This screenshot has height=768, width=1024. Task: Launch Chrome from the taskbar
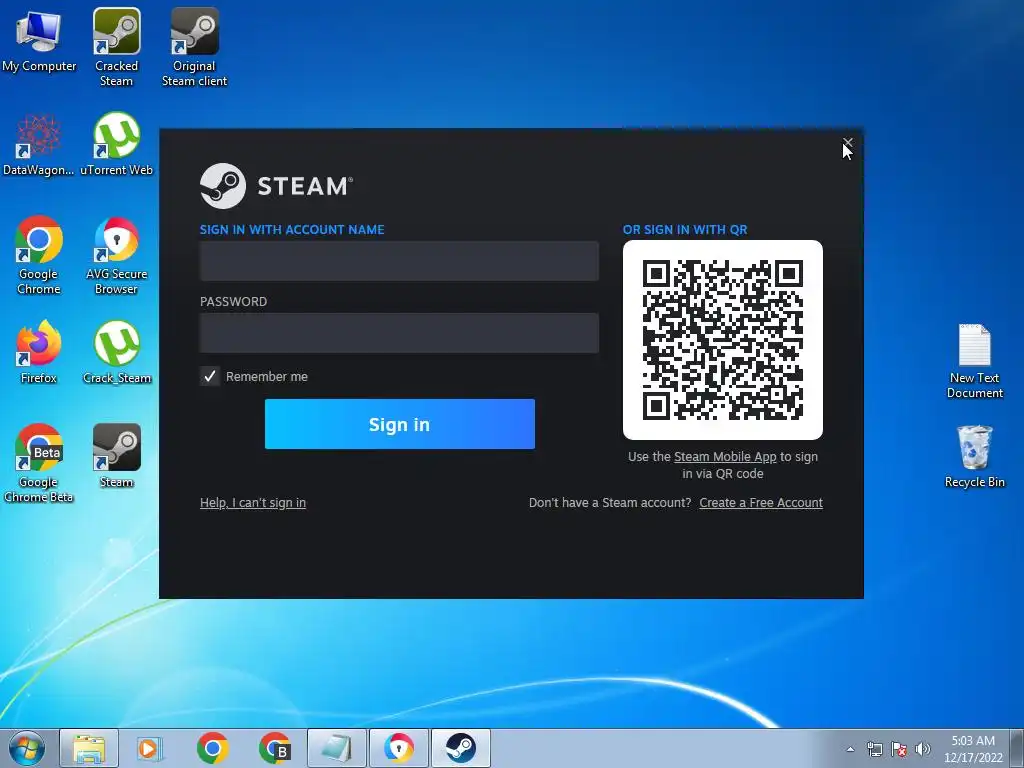212,748
